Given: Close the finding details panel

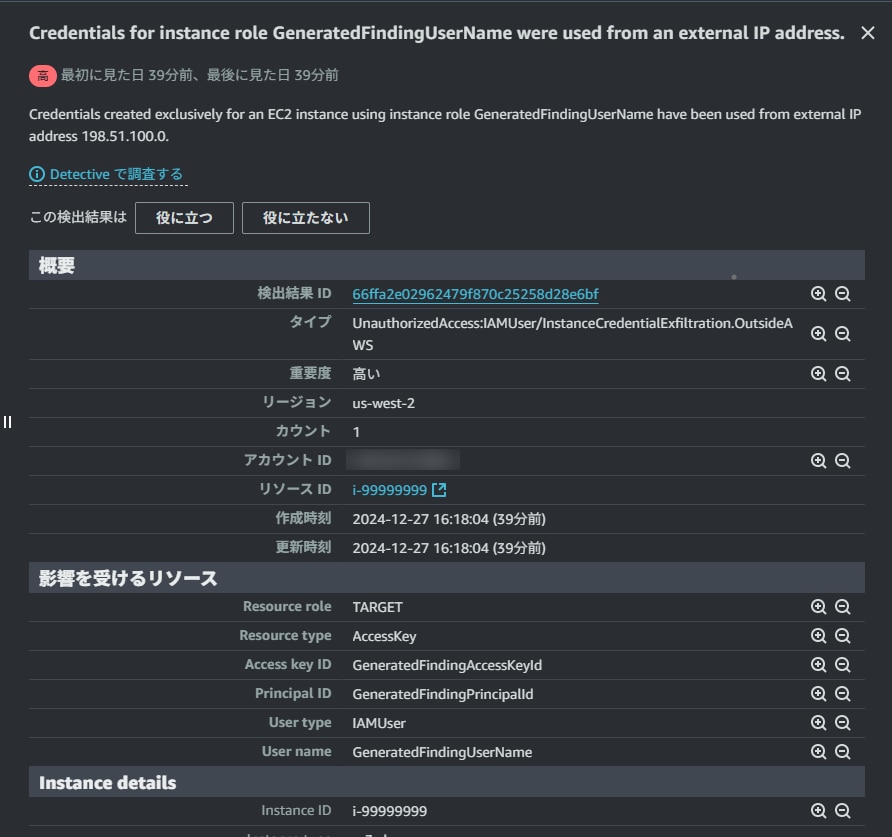Looking at the screenshot, I should point(867,33).
